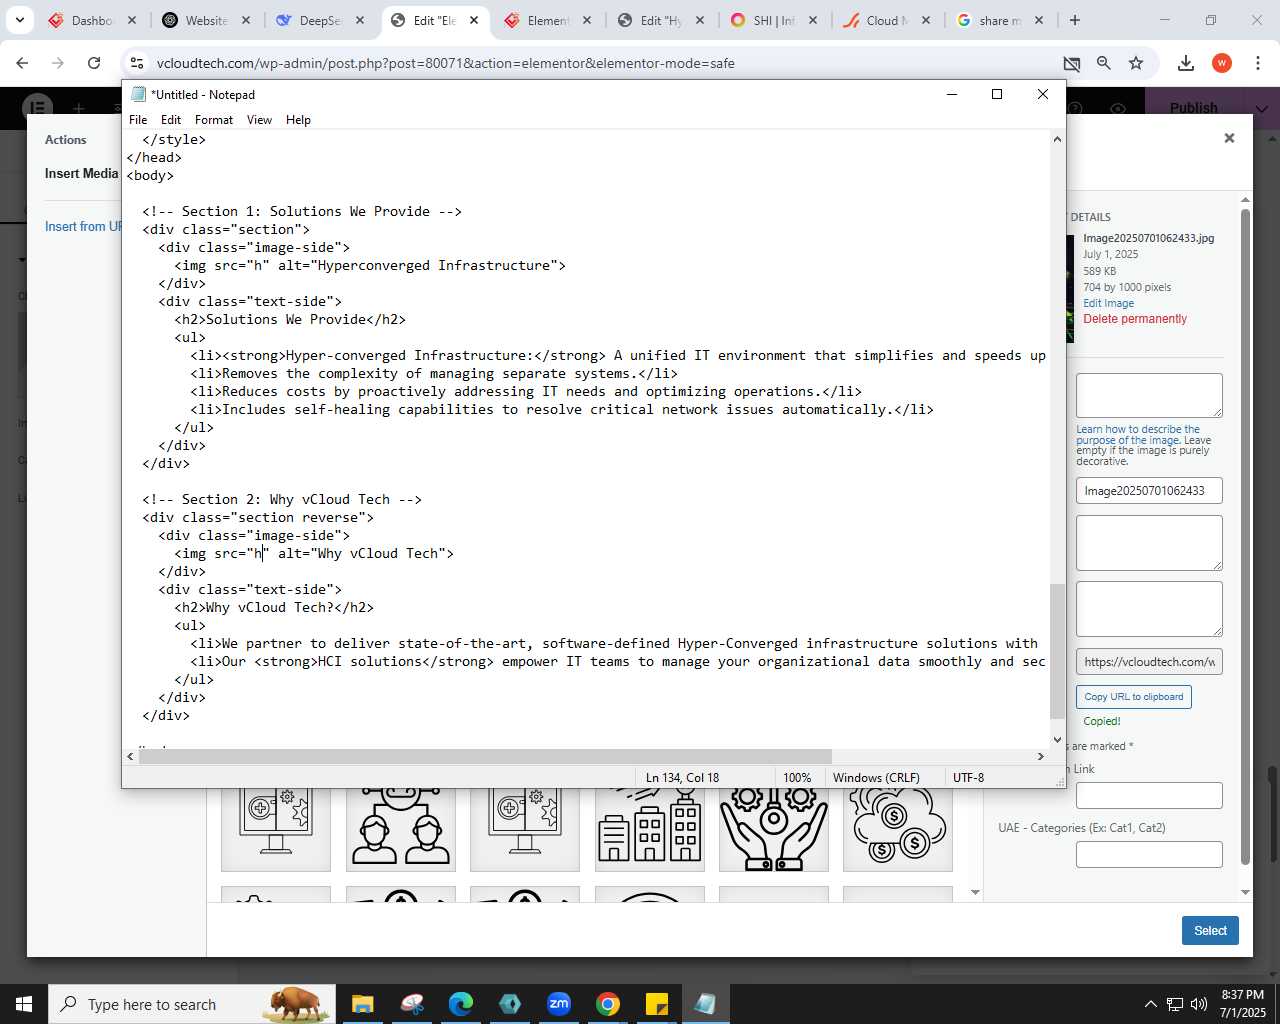Select the office buildings thumbnail

pos(649,827)
